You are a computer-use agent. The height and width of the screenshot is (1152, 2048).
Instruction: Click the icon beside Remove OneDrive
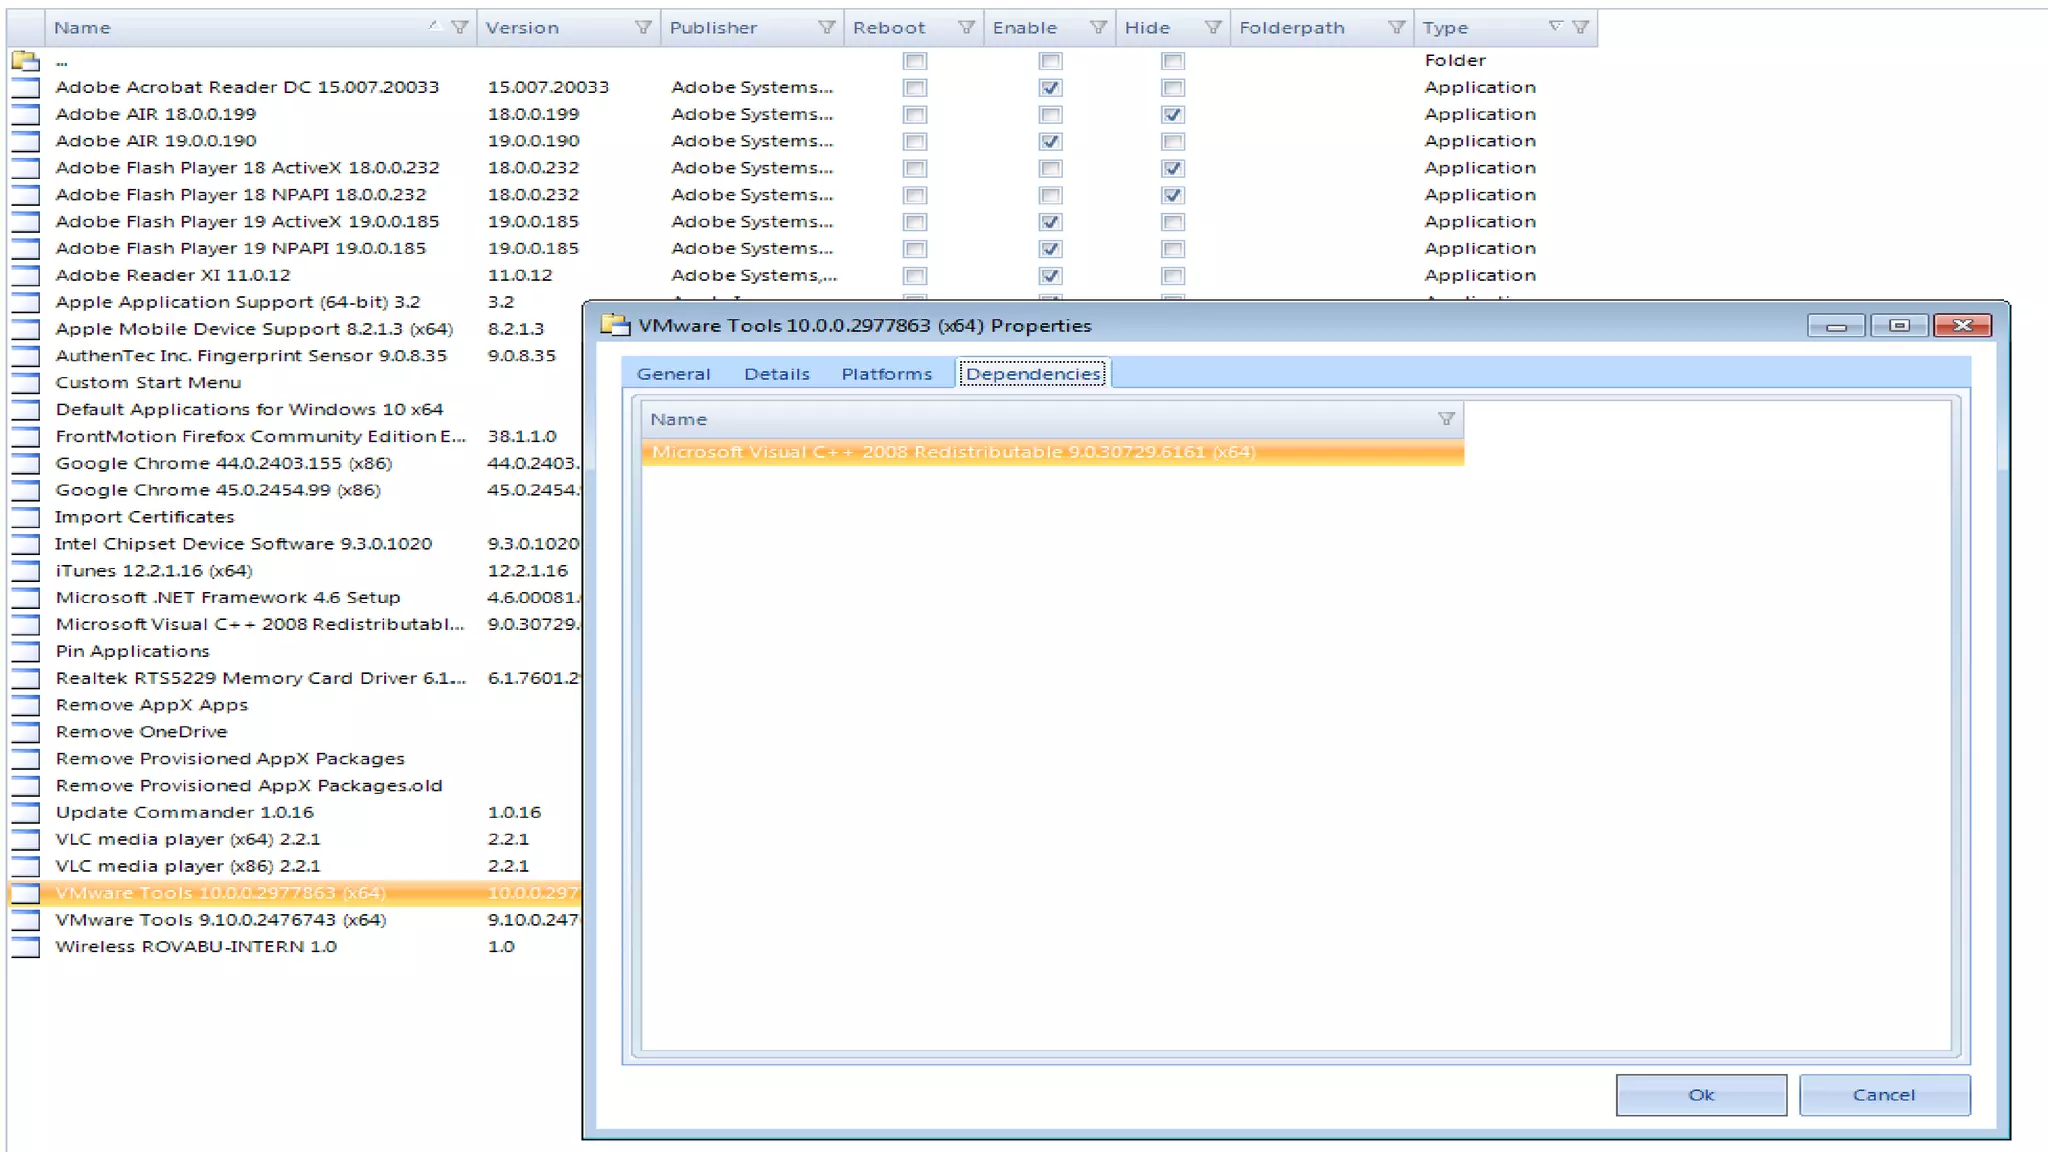pos(26,732)
